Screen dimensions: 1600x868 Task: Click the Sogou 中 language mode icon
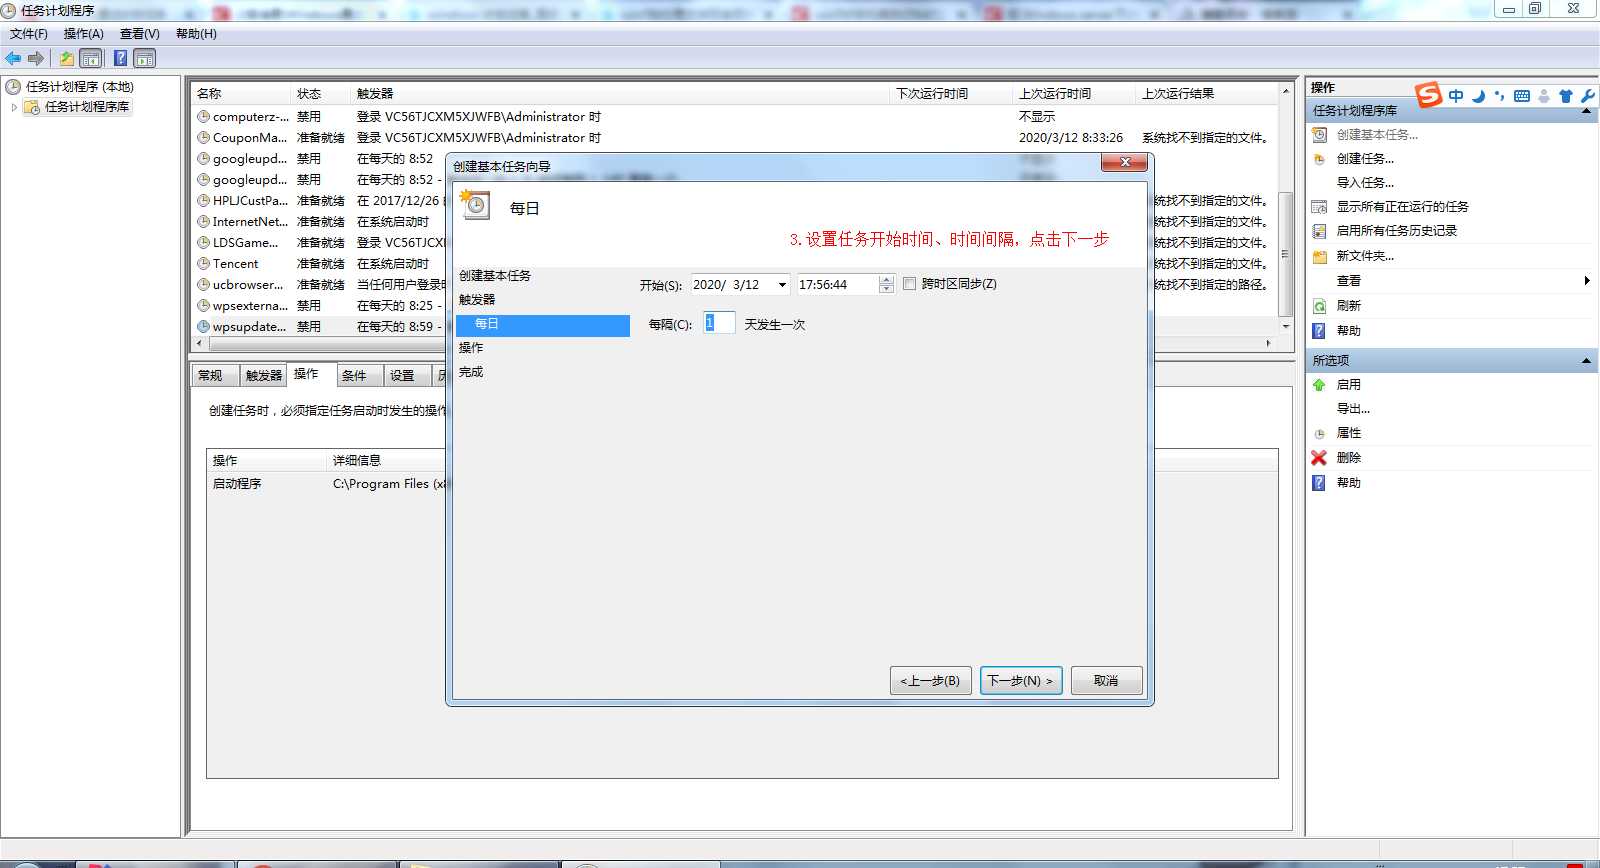pos(1456,96)
